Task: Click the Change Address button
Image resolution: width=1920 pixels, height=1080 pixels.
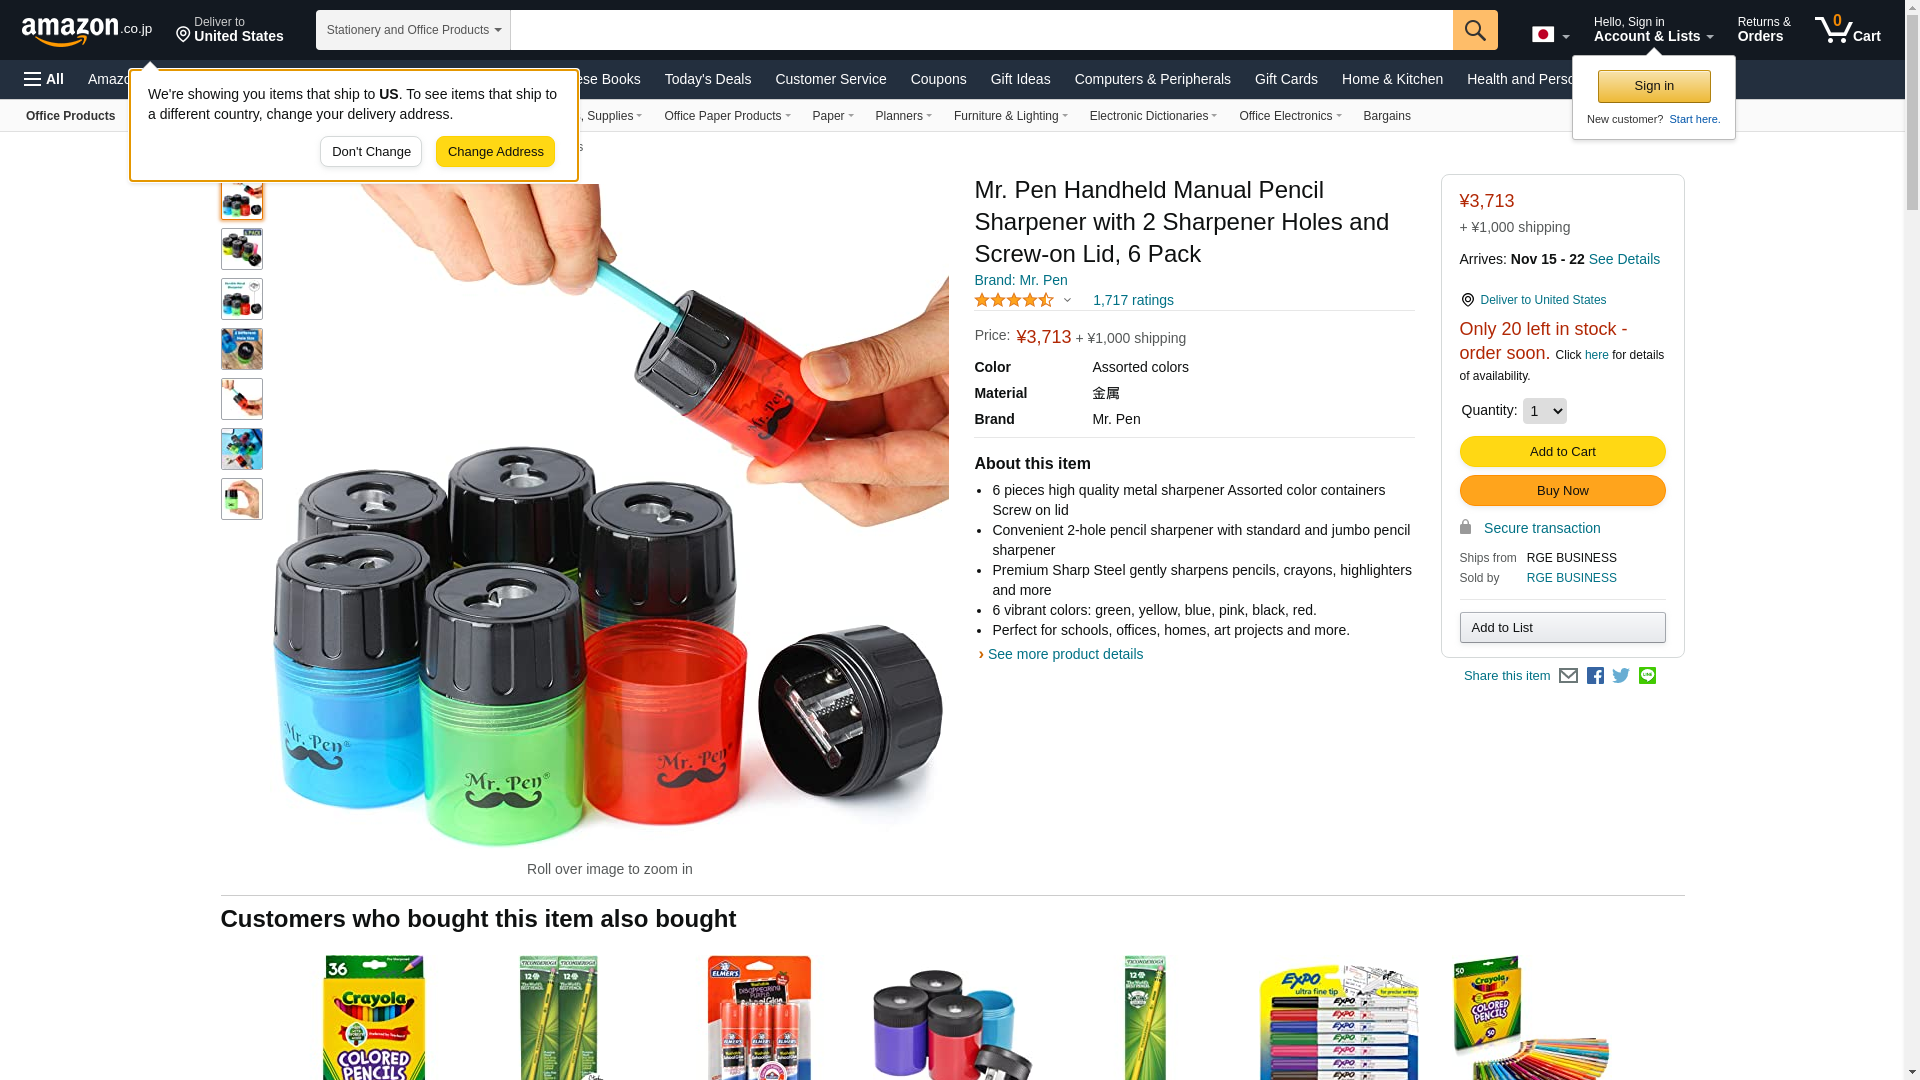Action: pyautogui.click(x=495, y=152)
